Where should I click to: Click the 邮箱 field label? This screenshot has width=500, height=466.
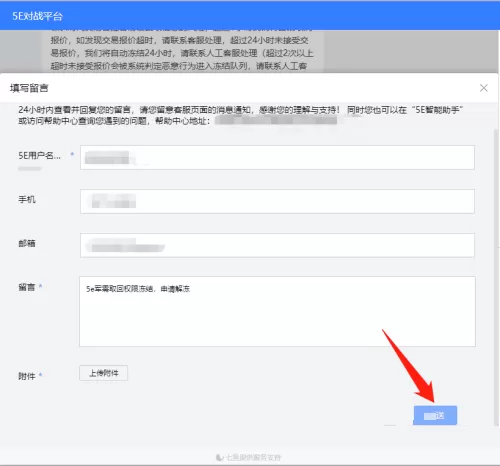[x=27, y=243]
